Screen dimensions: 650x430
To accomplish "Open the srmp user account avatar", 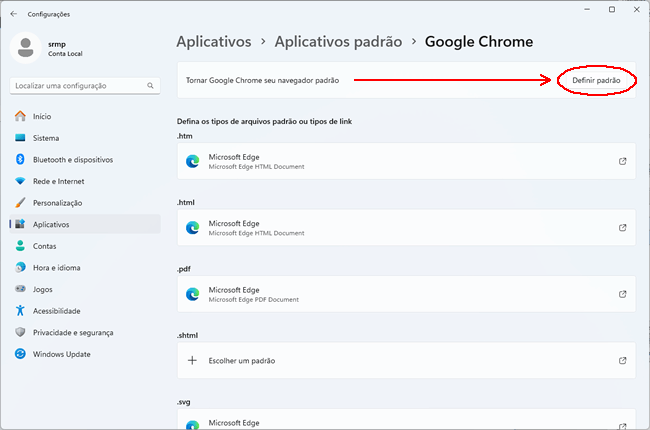I will pos(26,48).
